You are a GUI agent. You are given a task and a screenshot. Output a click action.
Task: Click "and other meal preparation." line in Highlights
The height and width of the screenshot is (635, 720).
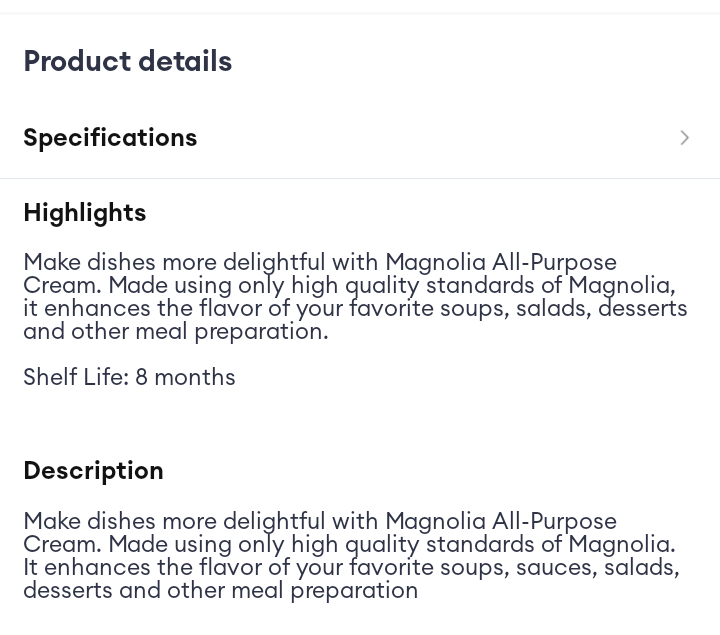click(176, 332)
